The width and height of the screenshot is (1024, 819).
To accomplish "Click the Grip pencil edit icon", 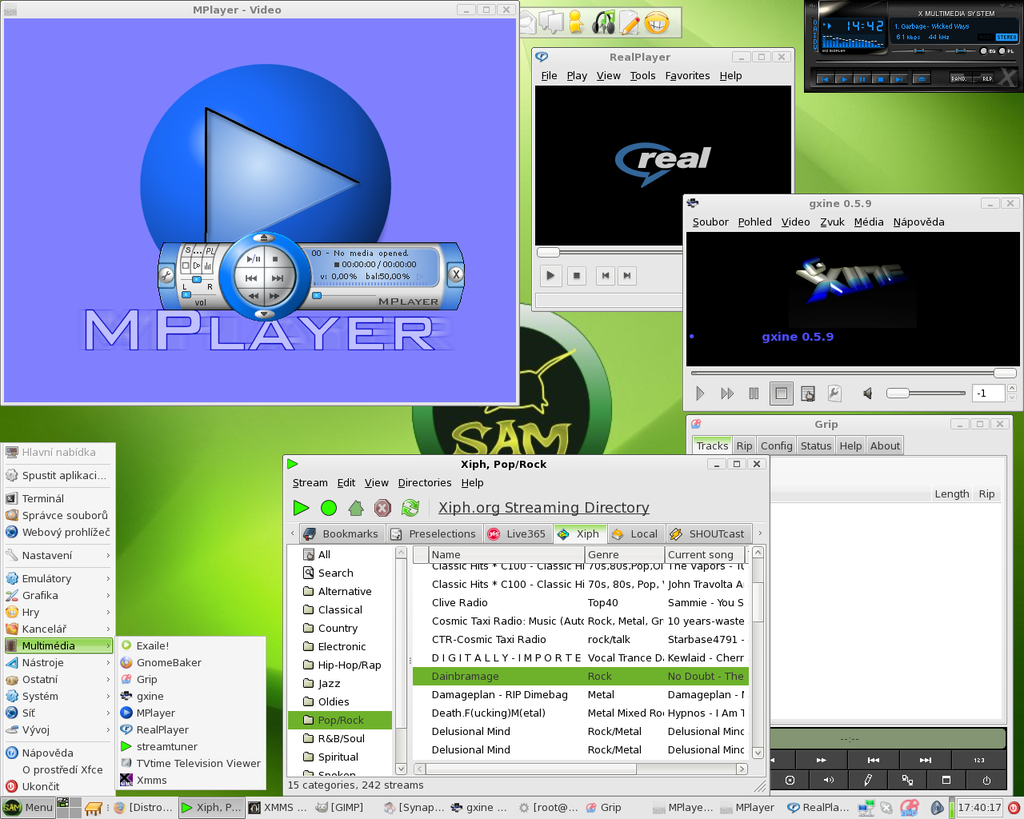I will (868, 780).
